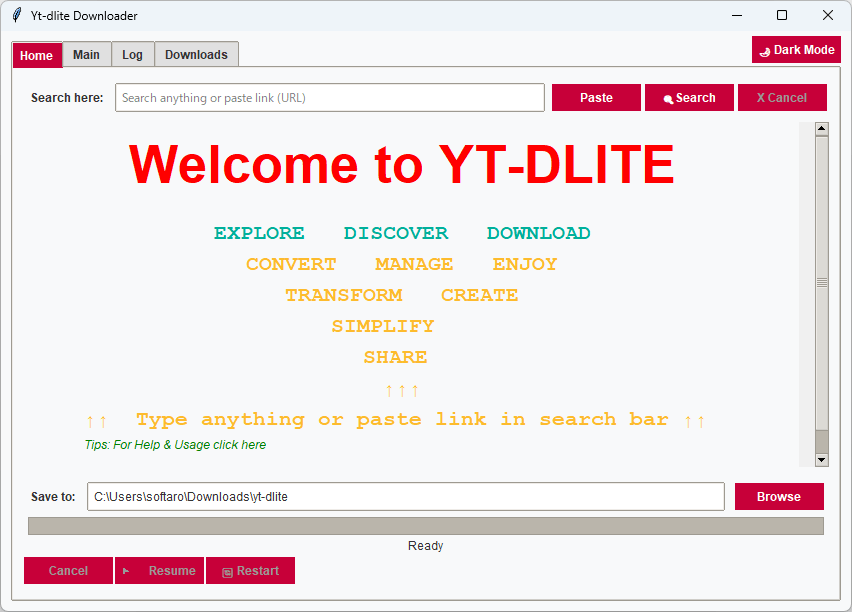This screenshot has width=852, height=612.
Task: Switch to the Downloads tab
Action: (196, 55)
